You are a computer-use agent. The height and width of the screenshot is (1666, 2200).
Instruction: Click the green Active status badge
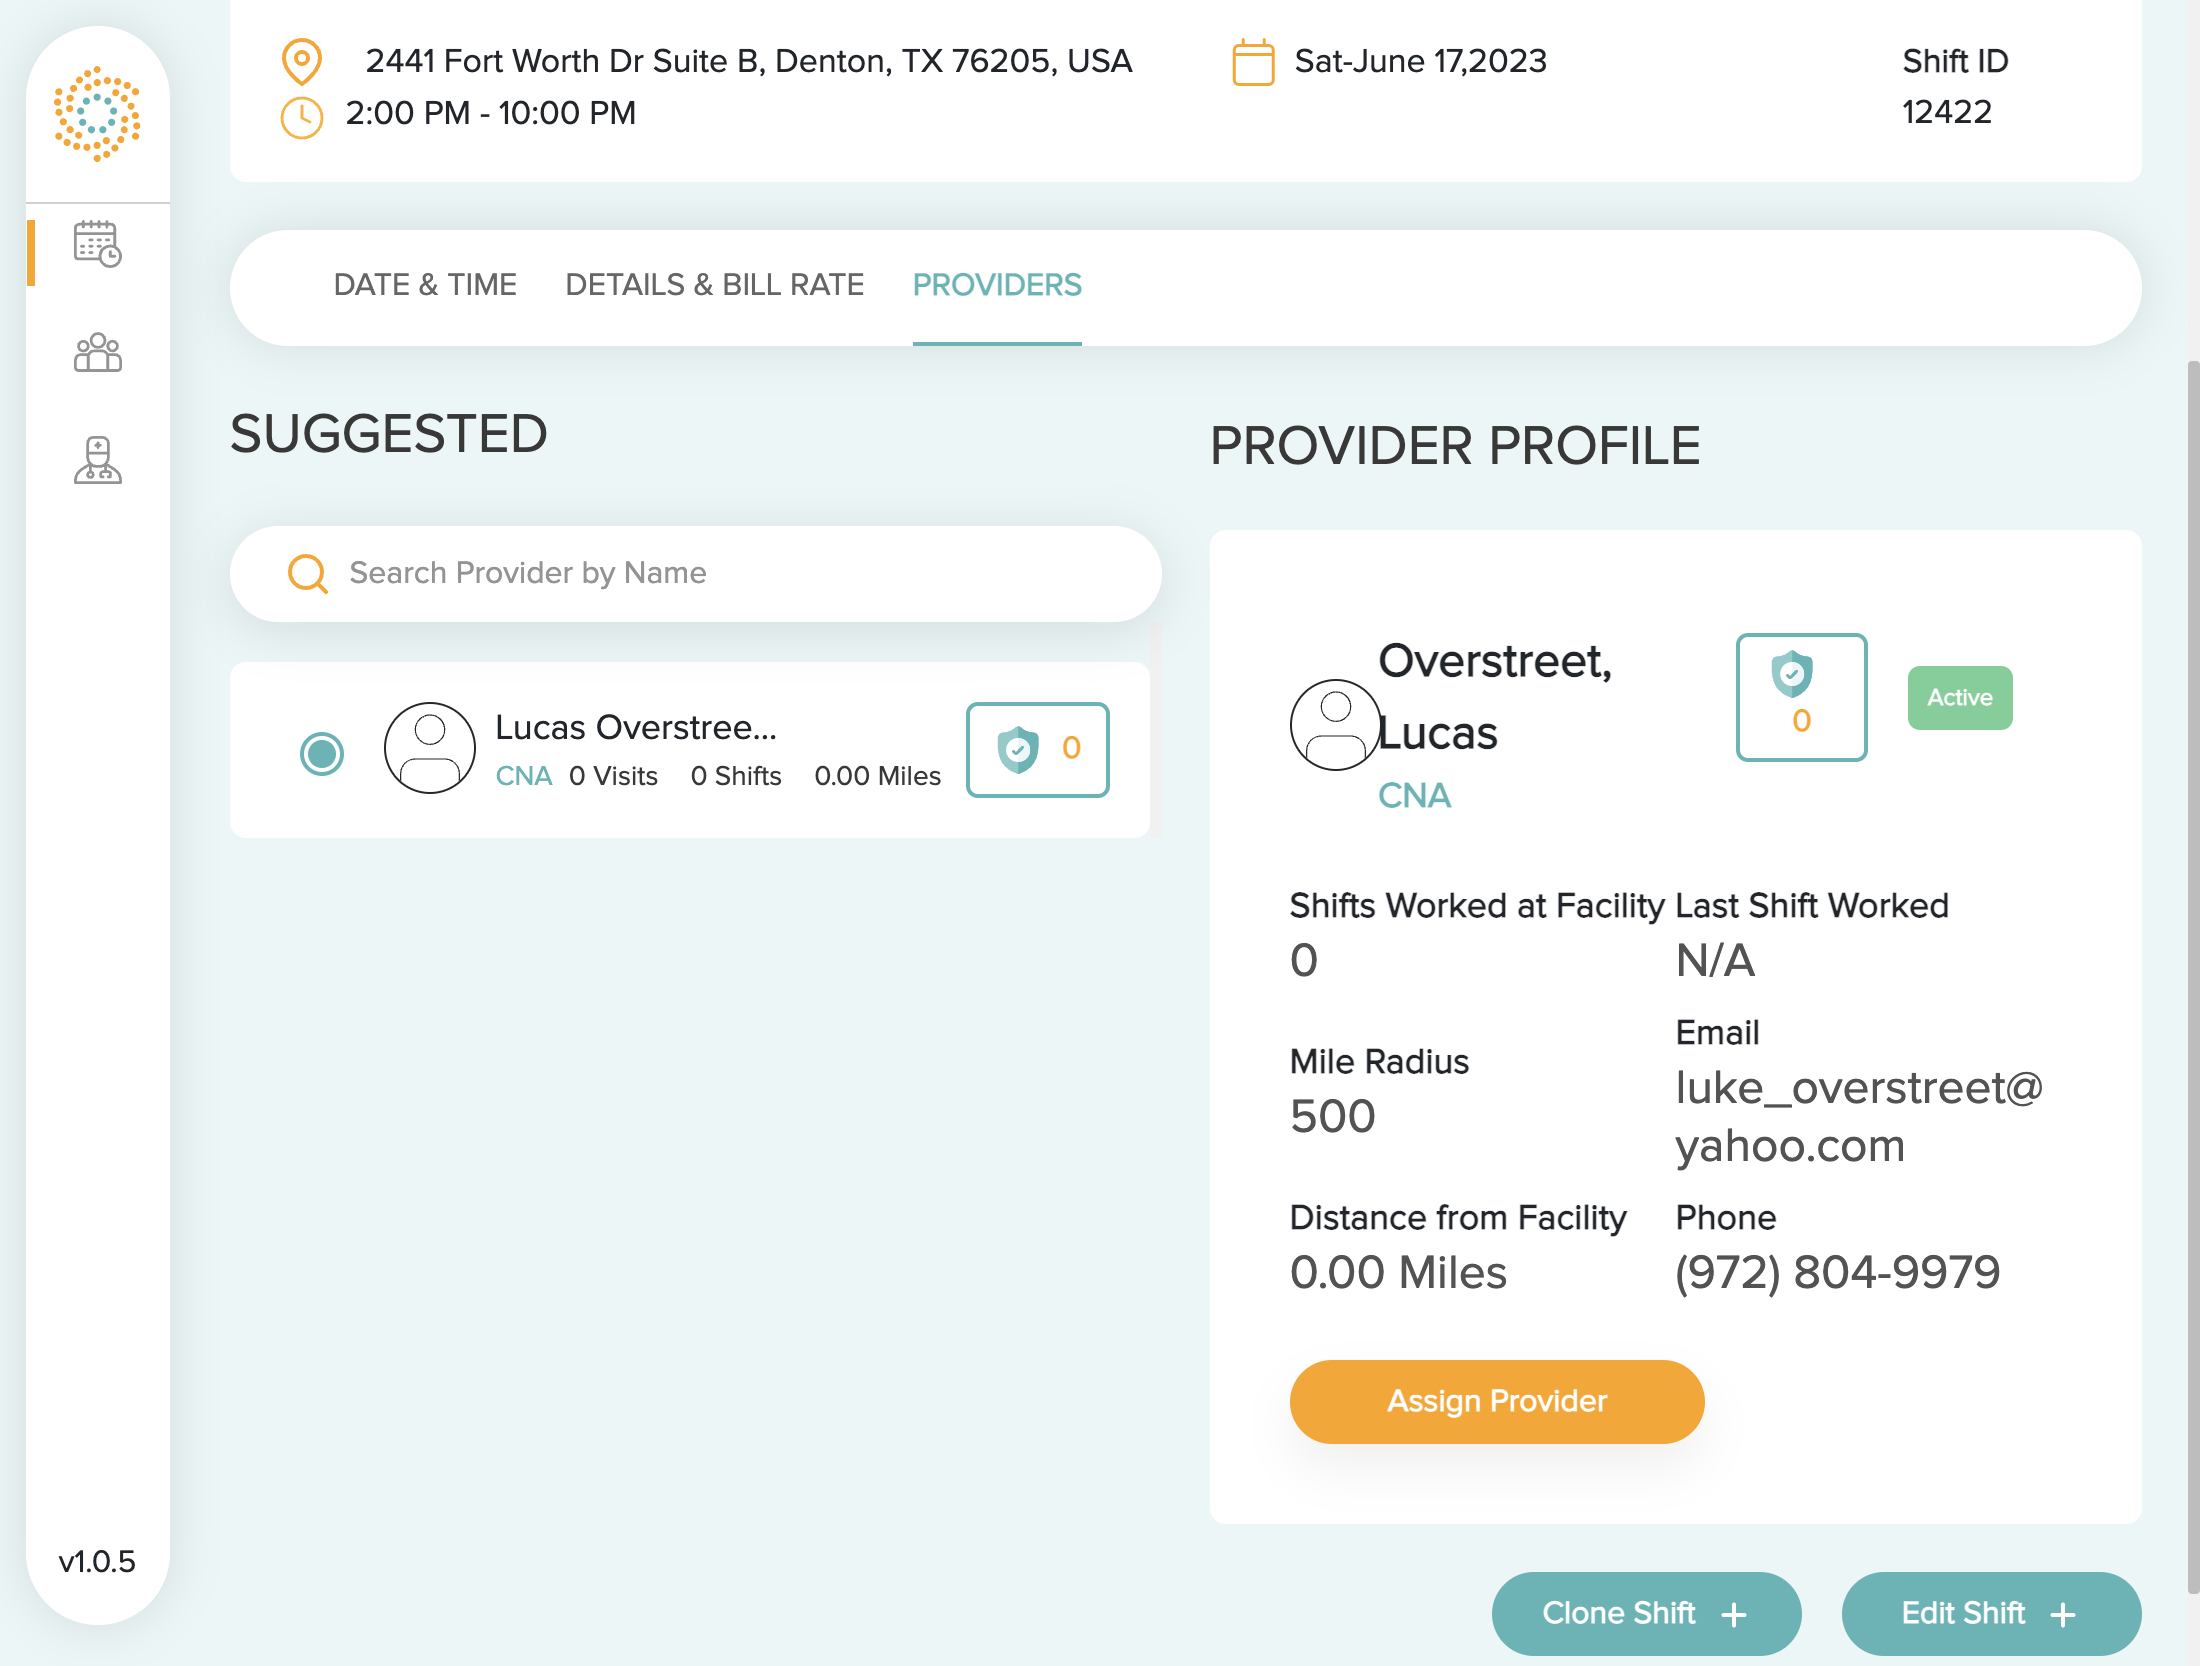tap(1960, 697)
